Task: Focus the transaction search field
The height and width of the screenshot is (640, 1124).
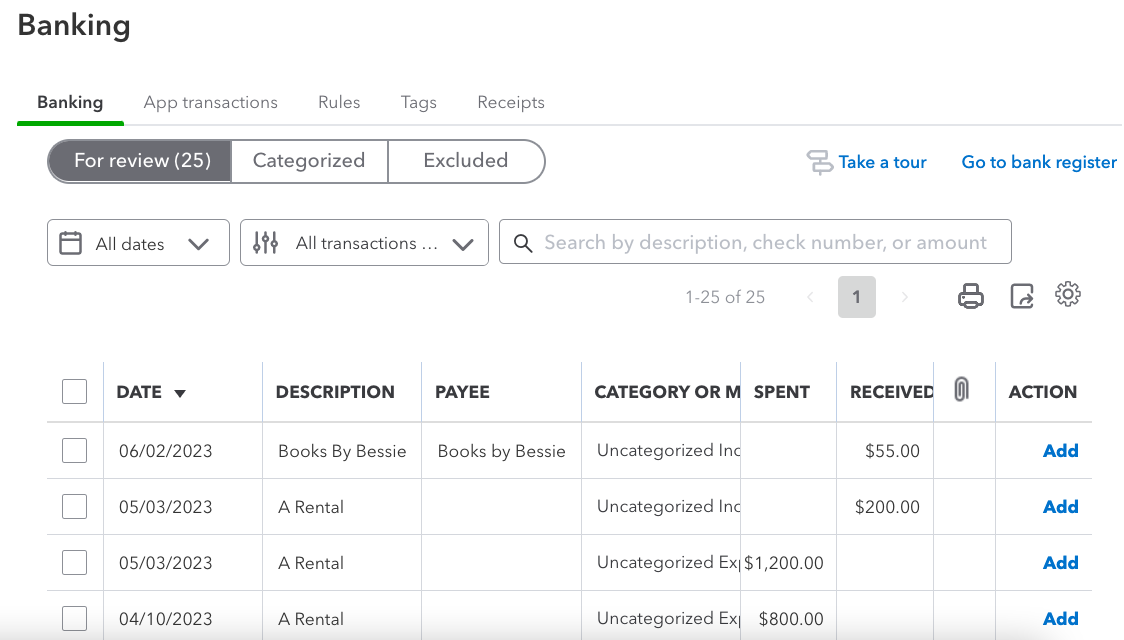Action: click(x=765, y=243)
